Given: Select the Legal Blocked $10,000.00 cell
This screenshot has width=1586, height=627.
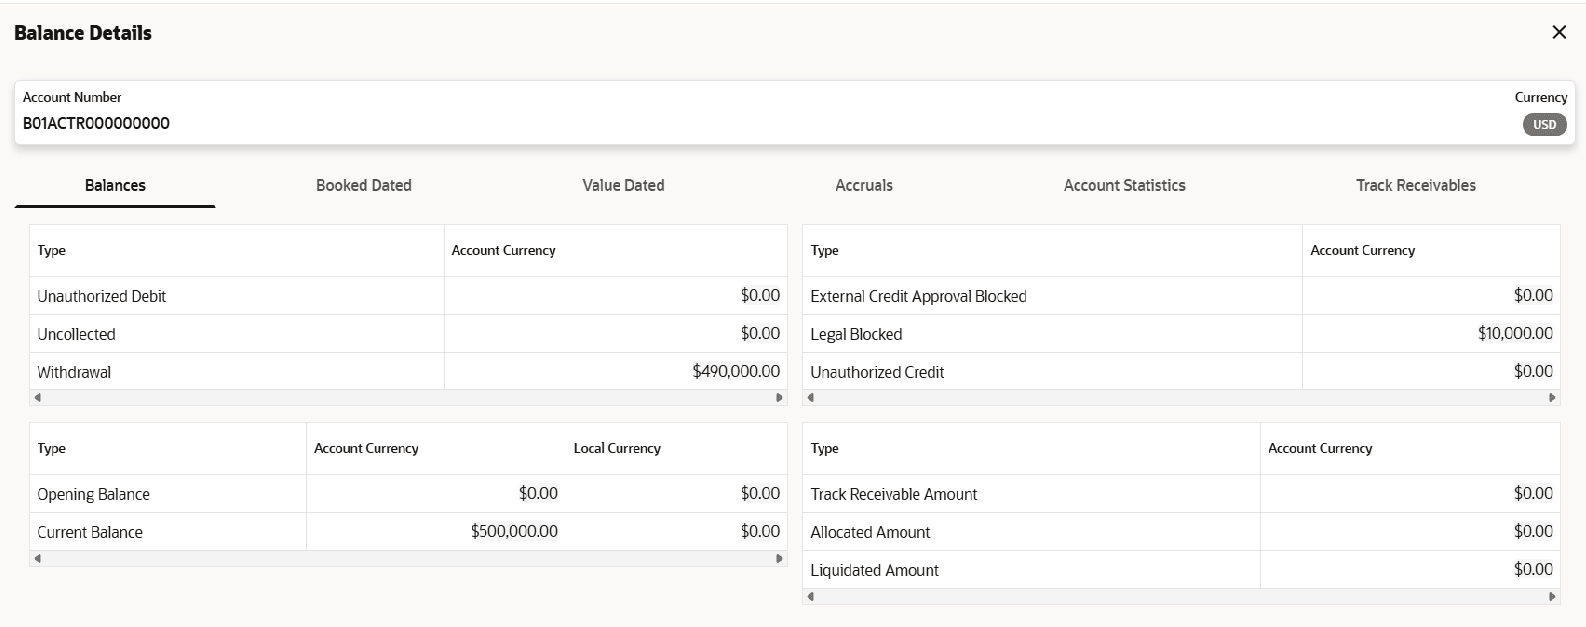Looking at the screenshot, I should coord(1514,333).
